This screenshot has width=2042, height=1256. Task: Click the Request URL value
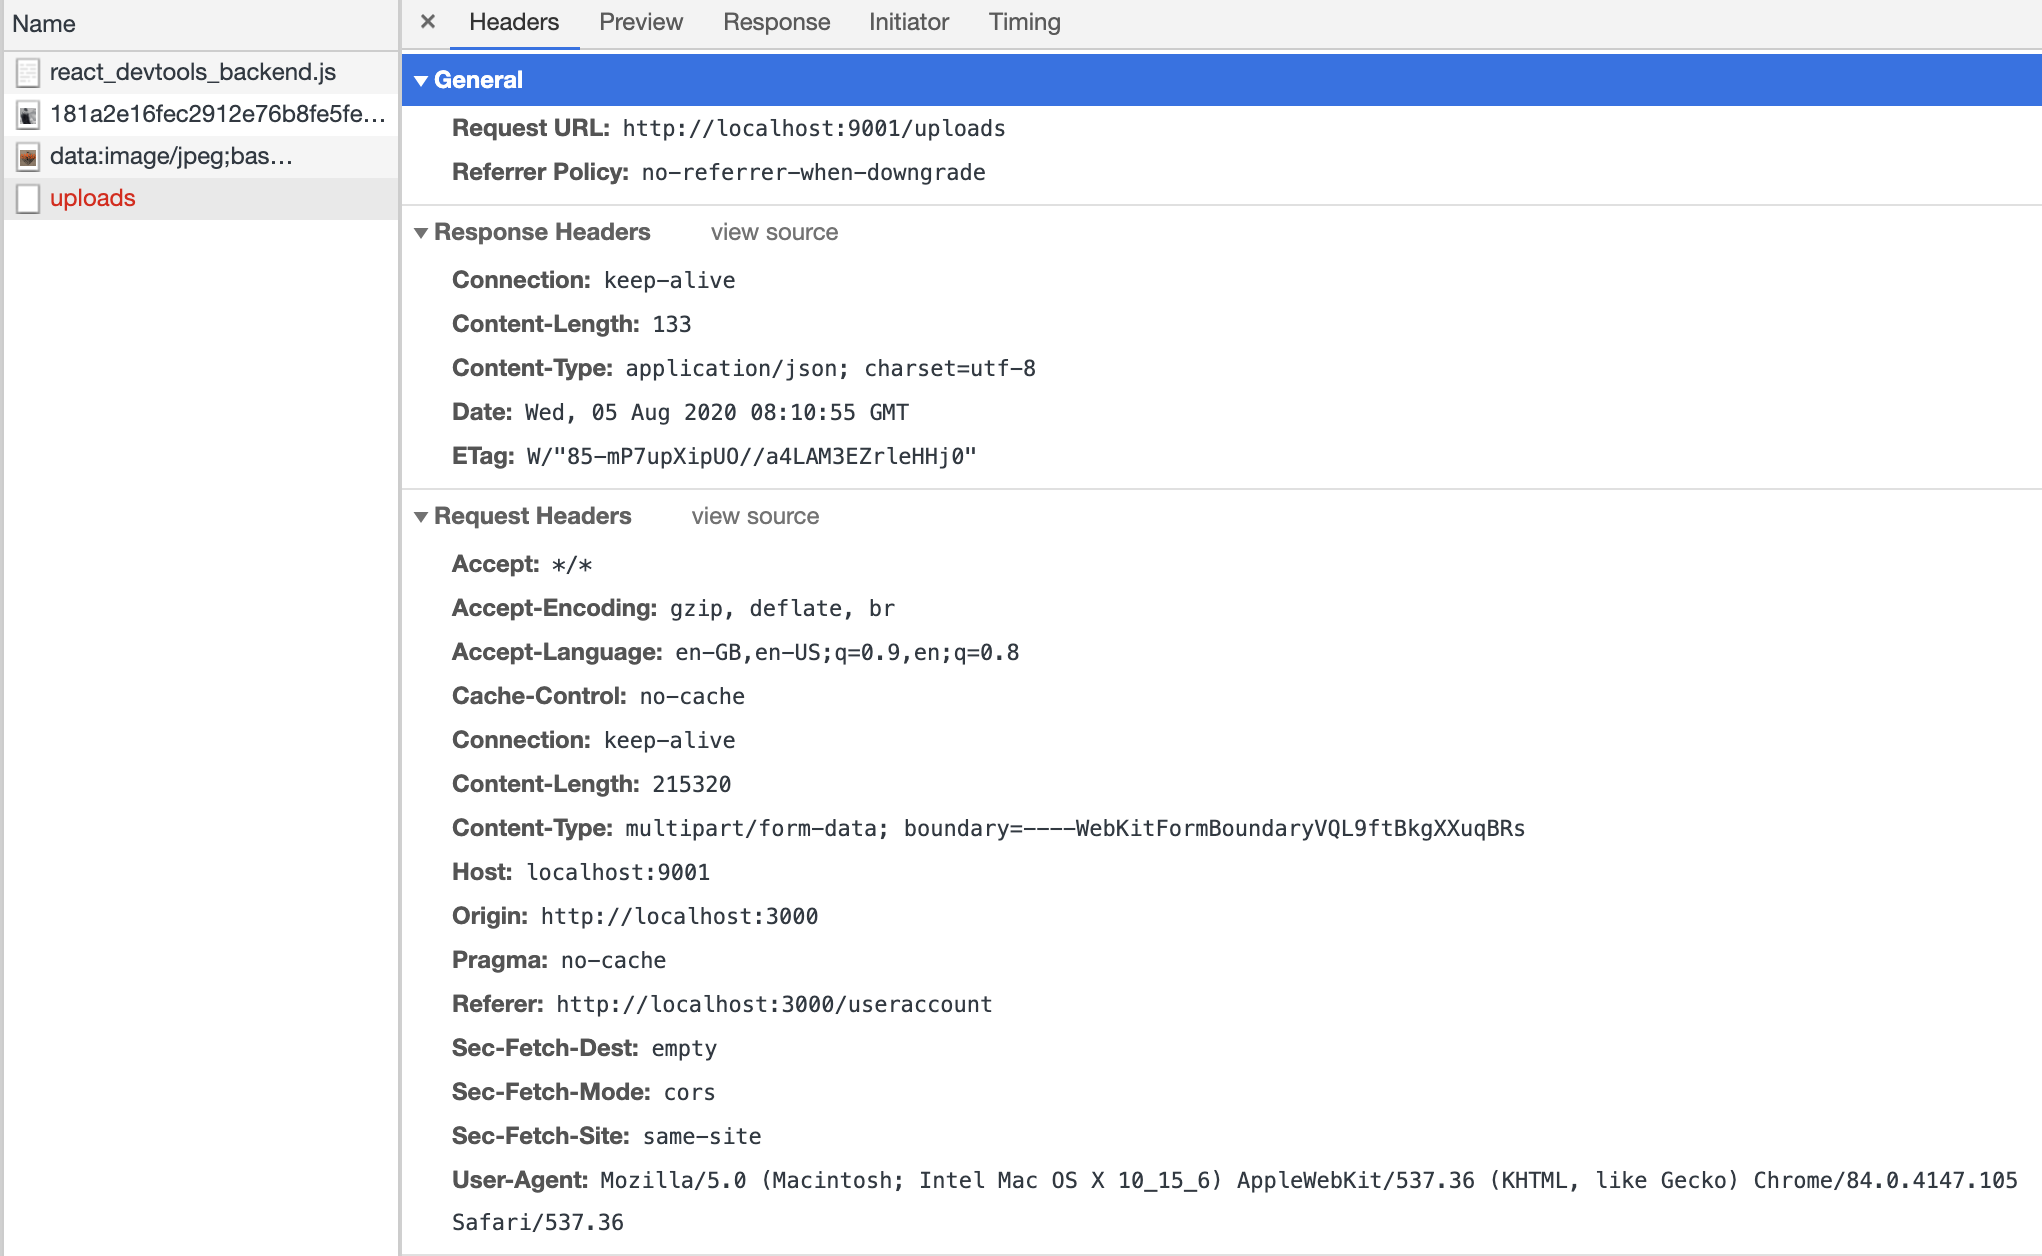click(x=813, y=128)
